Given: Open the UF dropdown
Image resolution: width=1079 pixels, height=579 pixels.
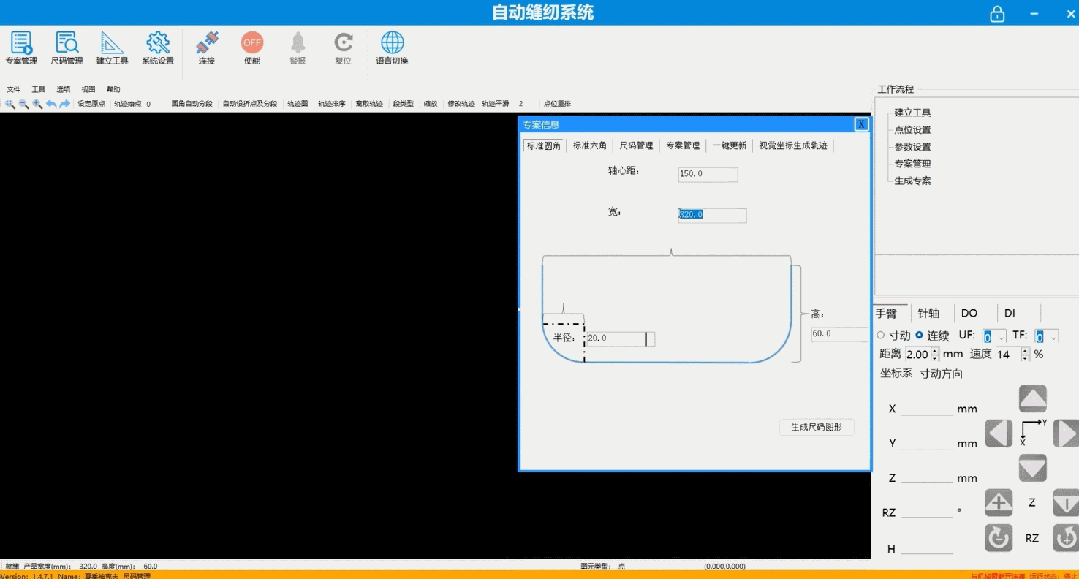Looking at the screenshot, I should 994,336.
